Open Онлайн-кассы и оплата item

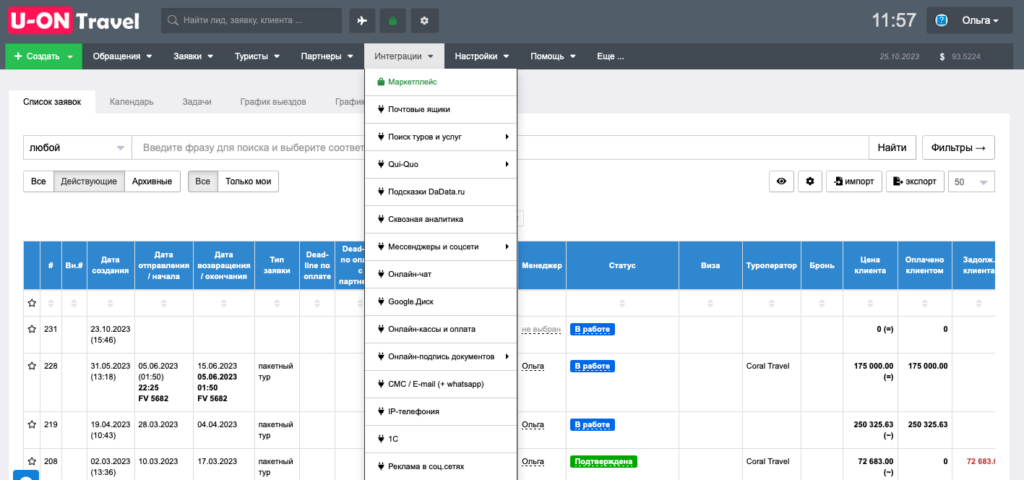[441, 329]
